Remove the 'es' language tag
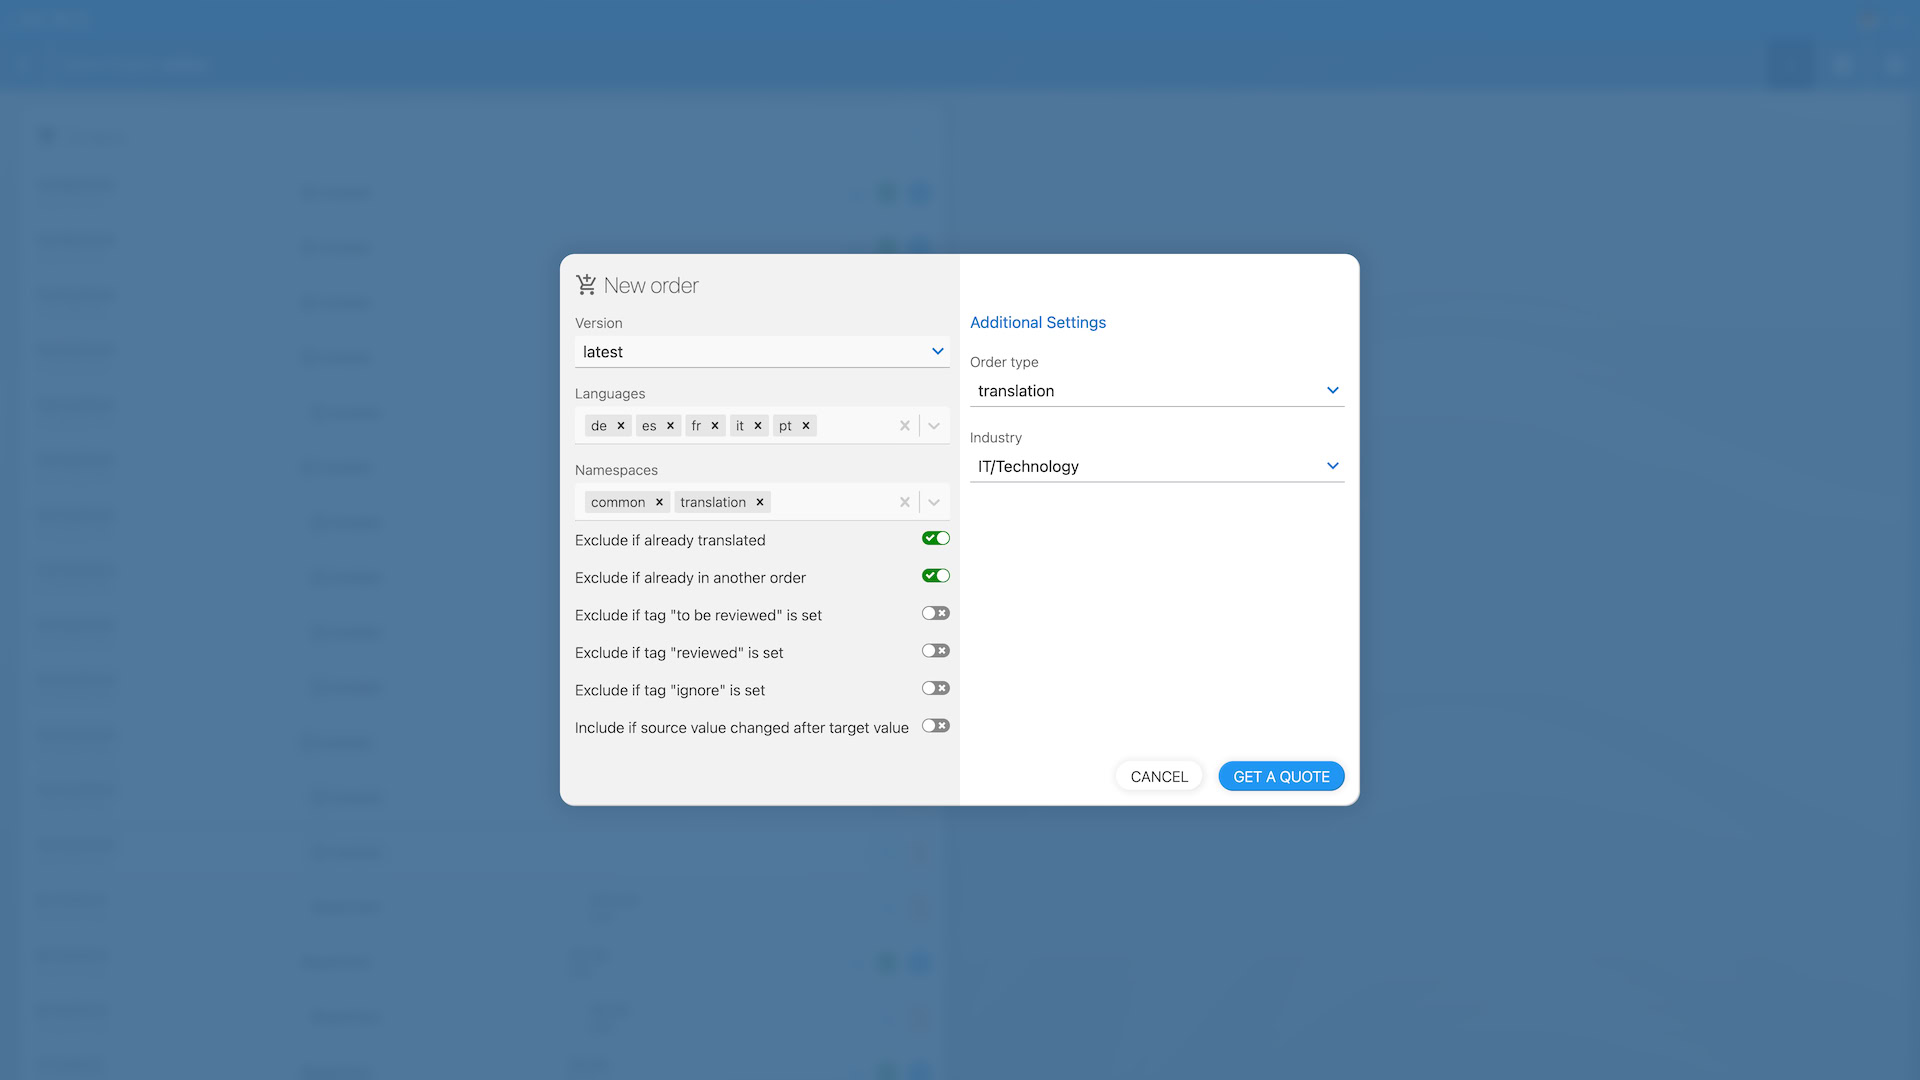Screen dimensions: 1920x1080 coord(670,426)
